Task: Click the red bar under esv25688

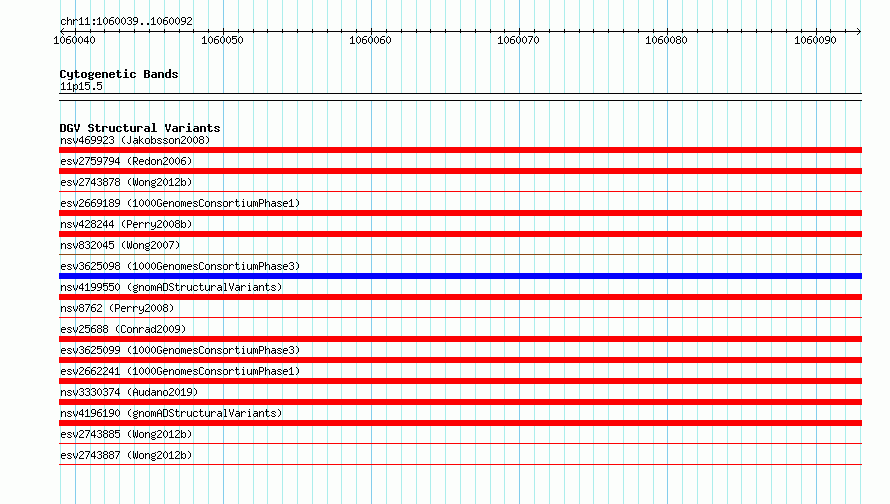Action: tap(460, 339)
